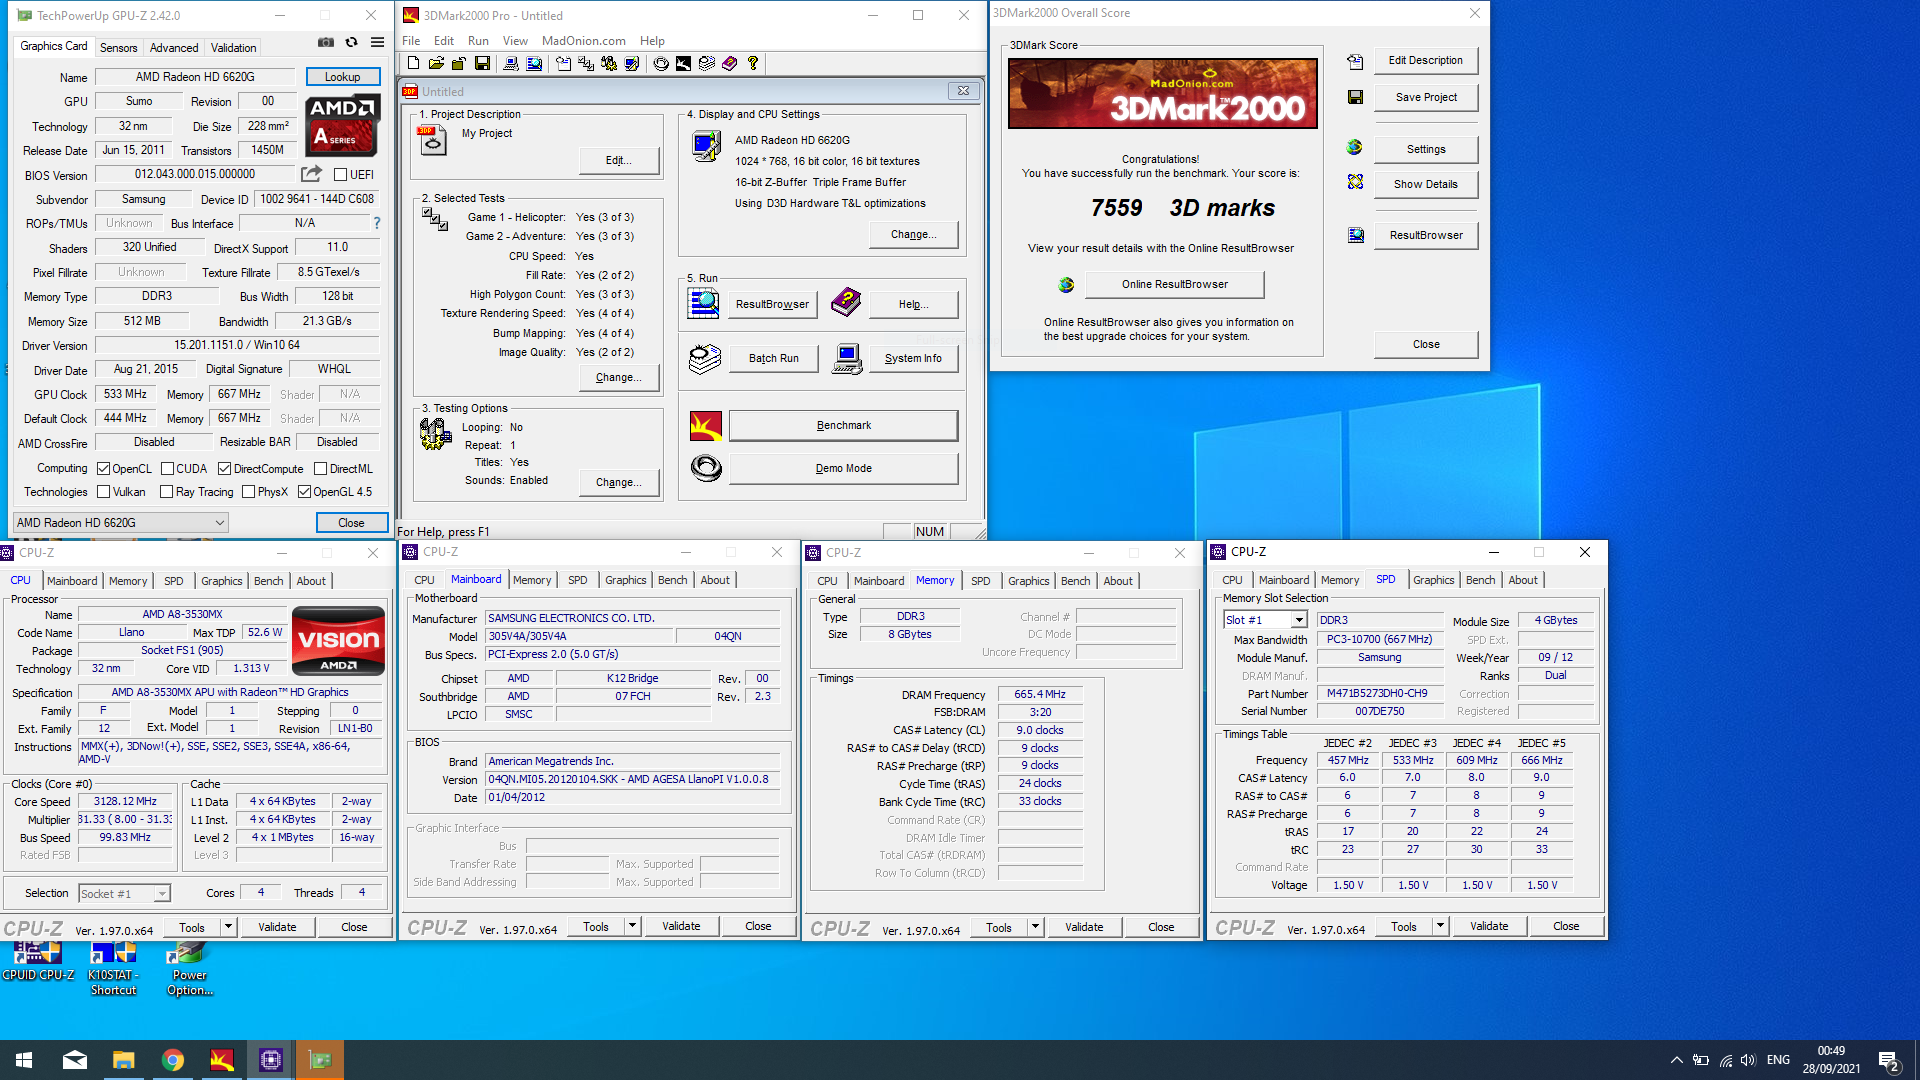Open the K10STAT shortcut on the desktop
The width and height of the screenshot is (1920, 1080).
point(113,968)
